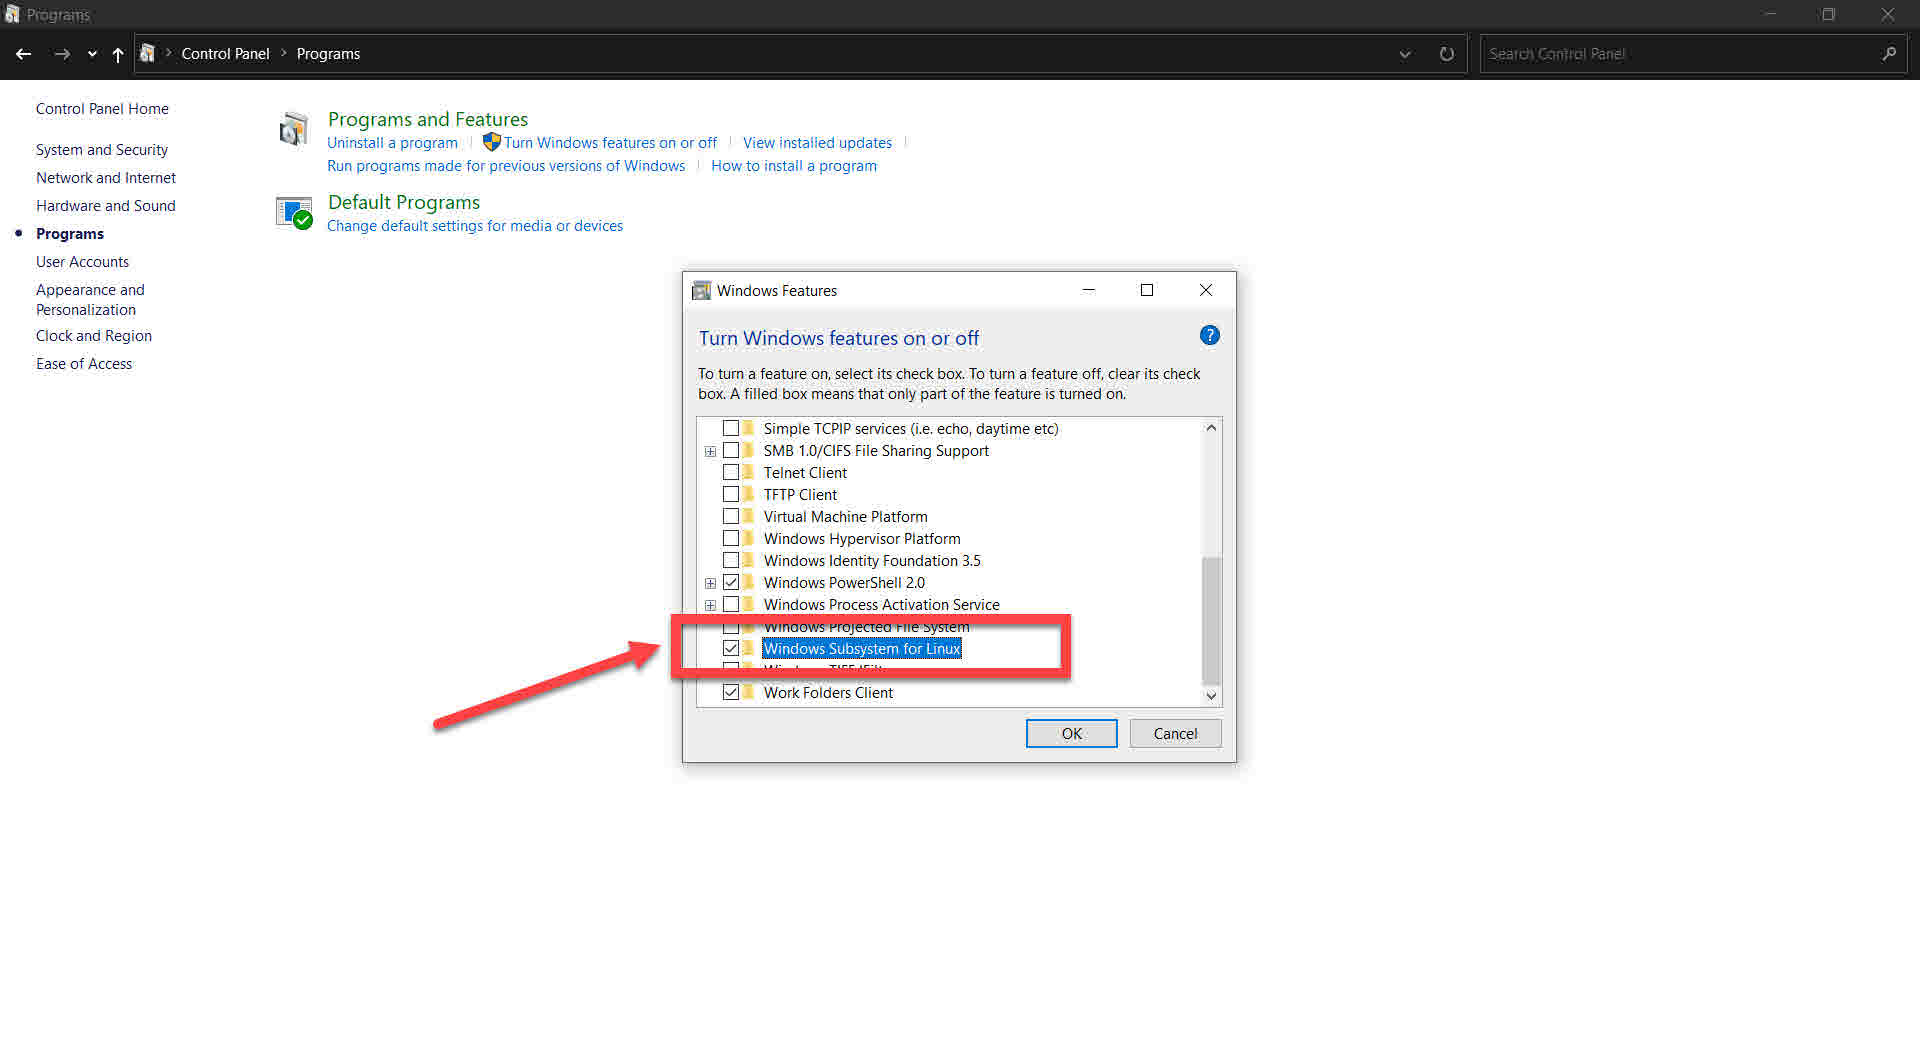1920x1042 pixels.
Task: Click the forward navigation arrow
Action: click(x=62, y=54)
